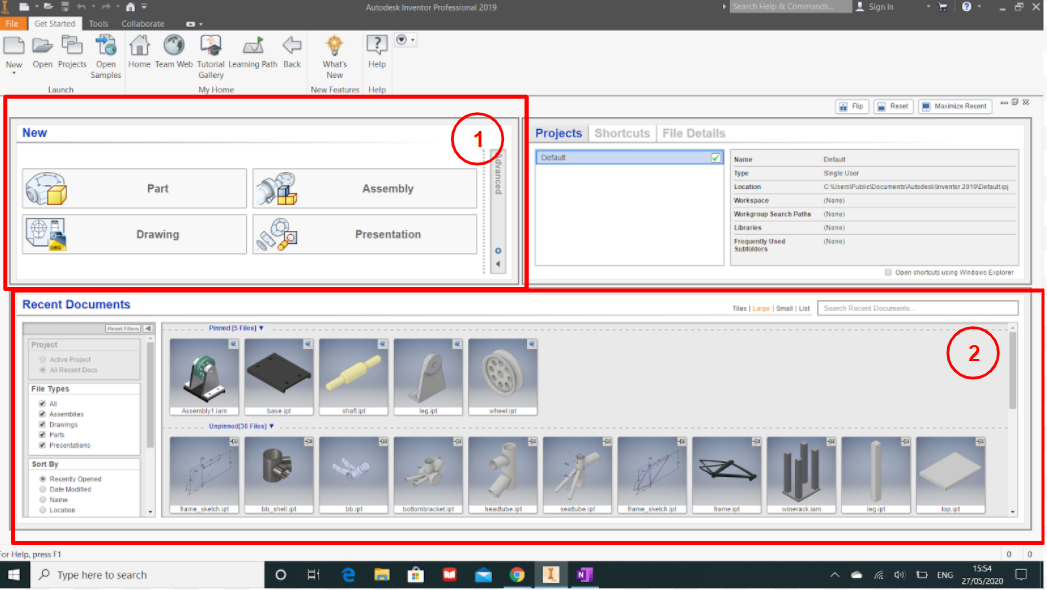Viewport: 1047px width, 590px height.
Task: Create a new Assembly file
Action: click(365, 189)
